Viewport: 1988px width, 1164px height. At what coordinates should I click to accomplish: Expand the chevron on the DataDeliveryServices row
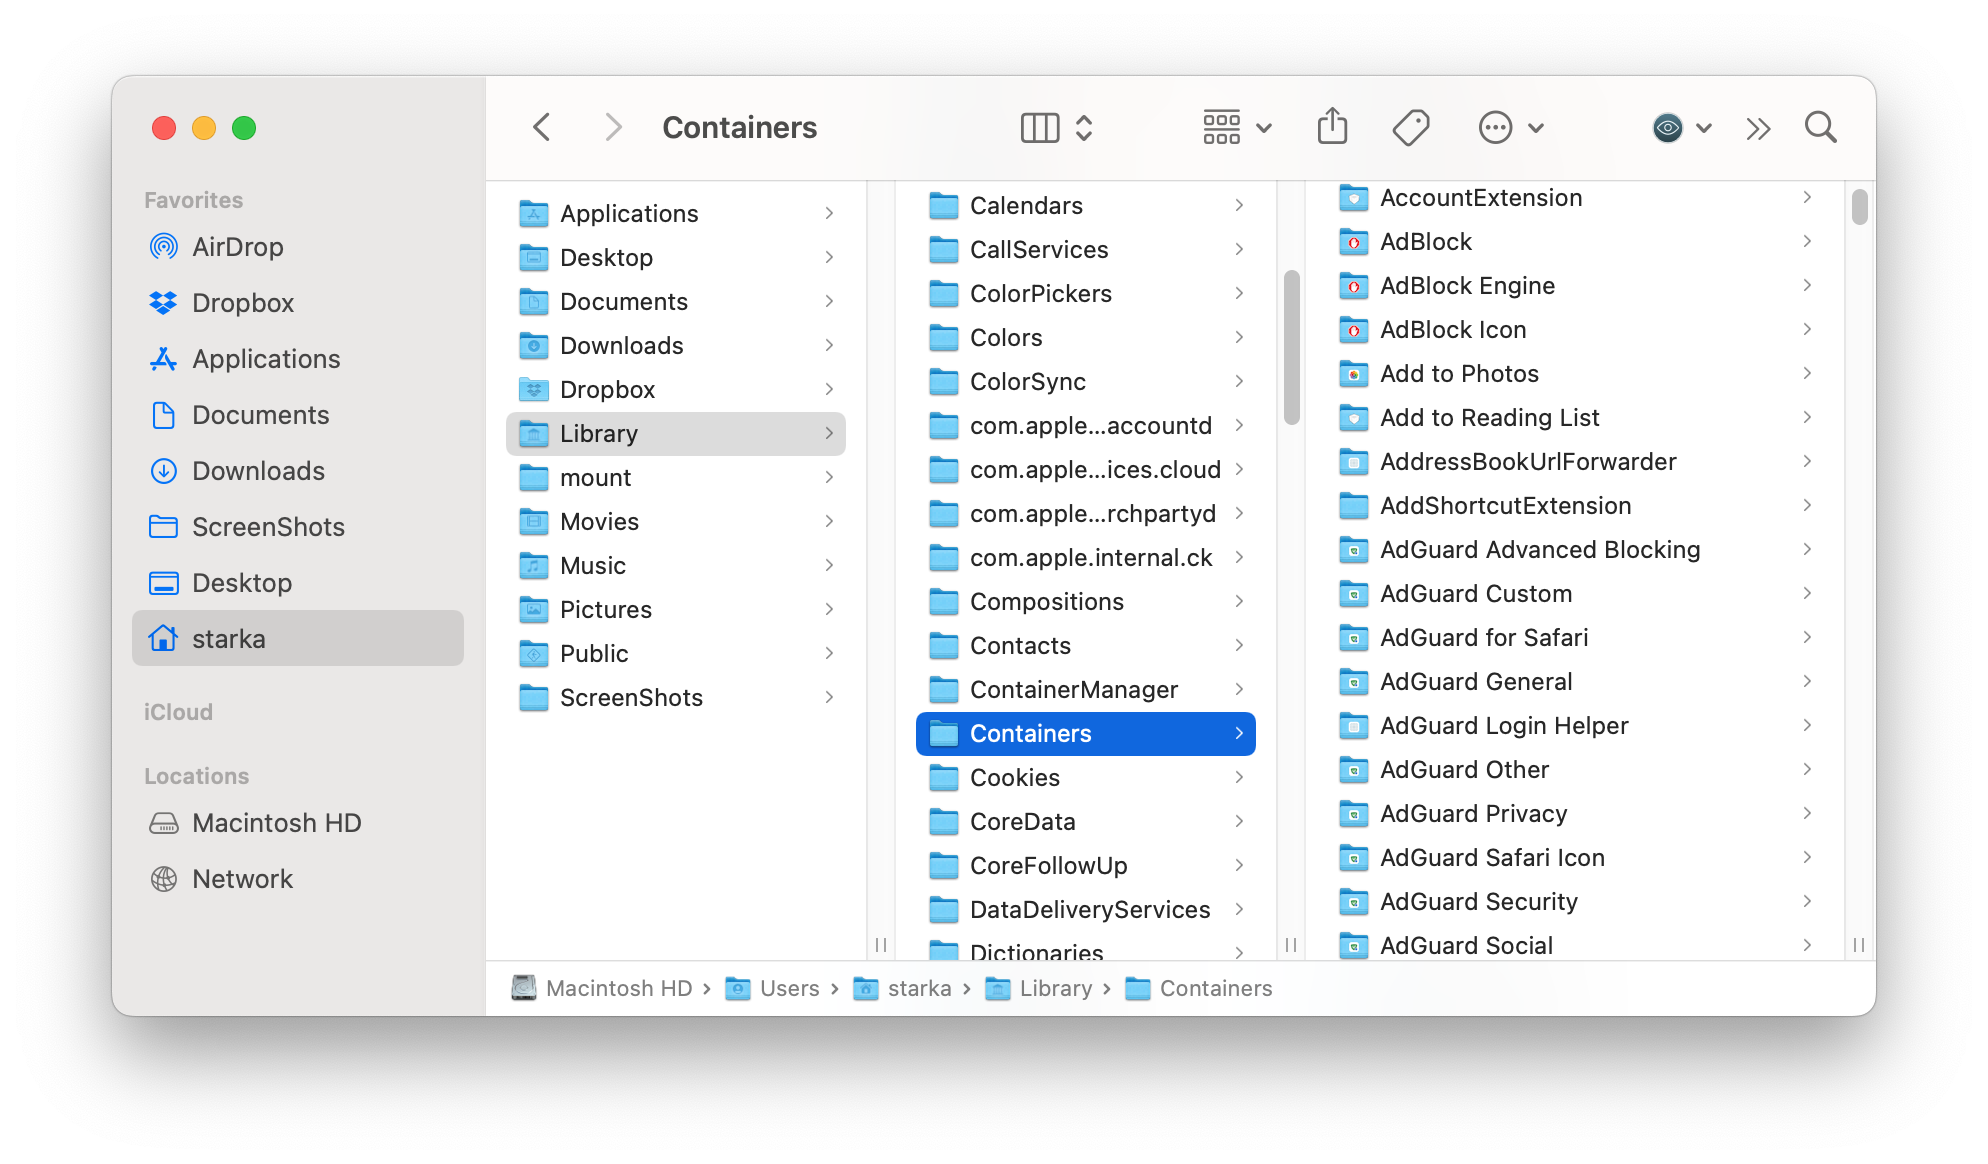coord(1239,910)
